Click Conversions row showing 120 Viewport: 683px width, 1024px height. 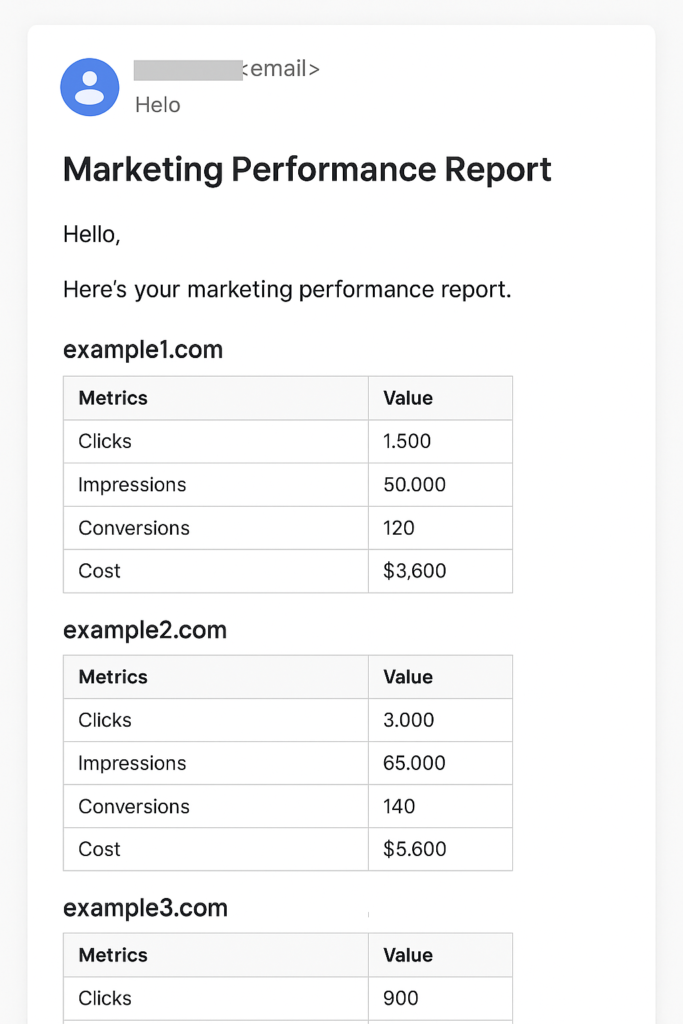pos(288,528)
